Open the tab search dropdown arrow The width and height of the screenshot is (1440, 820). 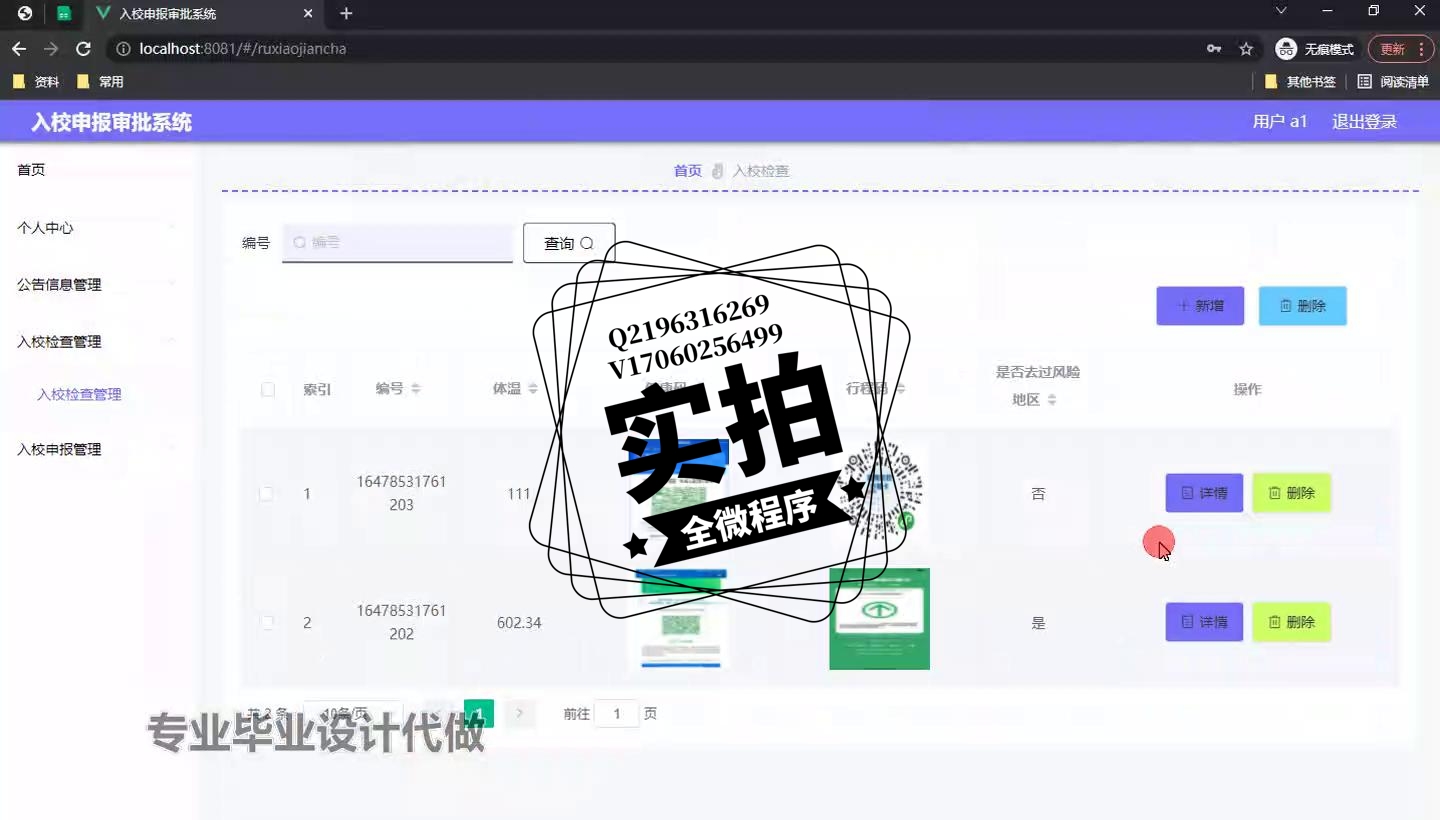[1281, 10]
